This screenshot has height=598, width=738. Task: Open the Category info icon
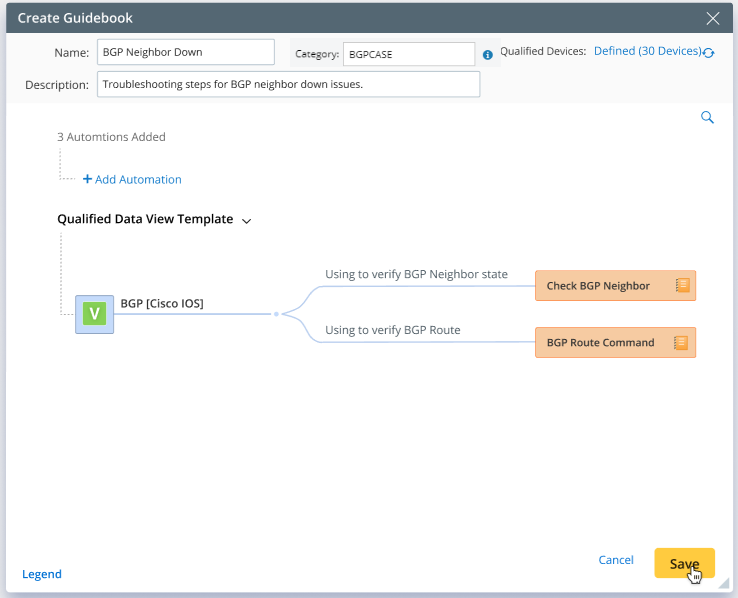(x=488, y=55)
